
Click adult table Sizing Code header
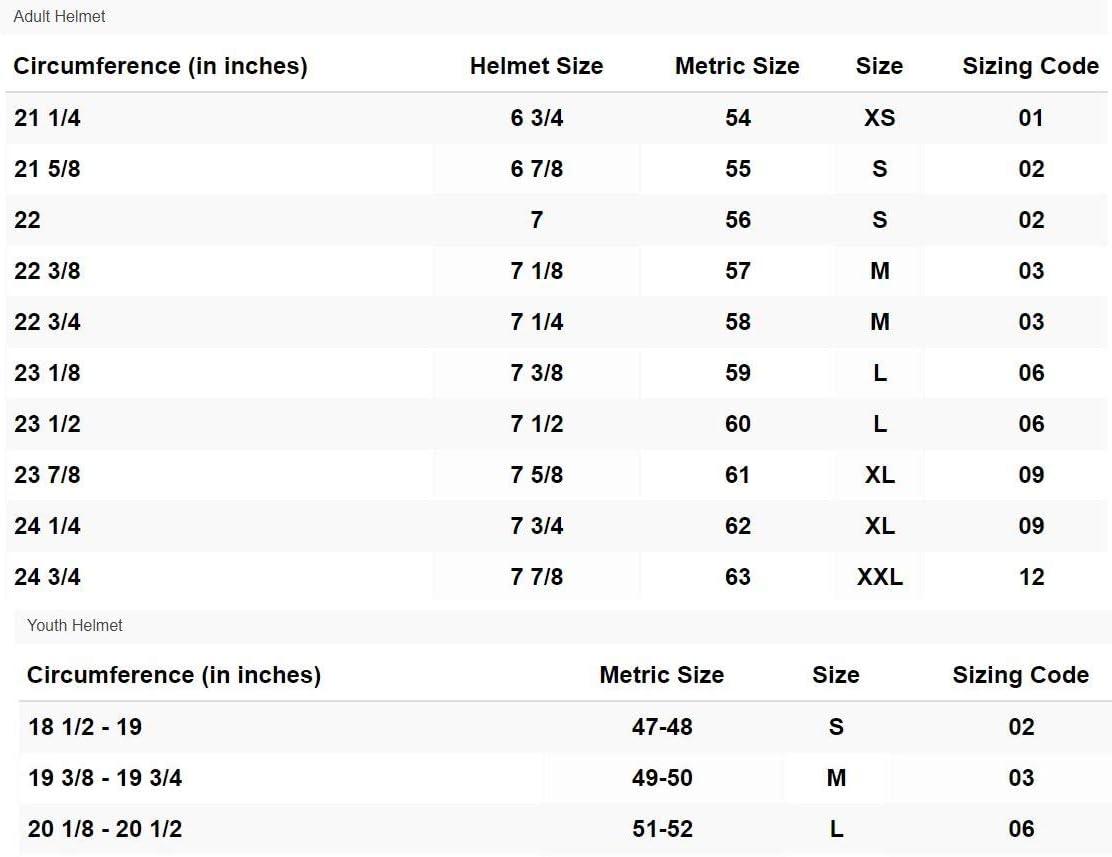(1030, 66)
